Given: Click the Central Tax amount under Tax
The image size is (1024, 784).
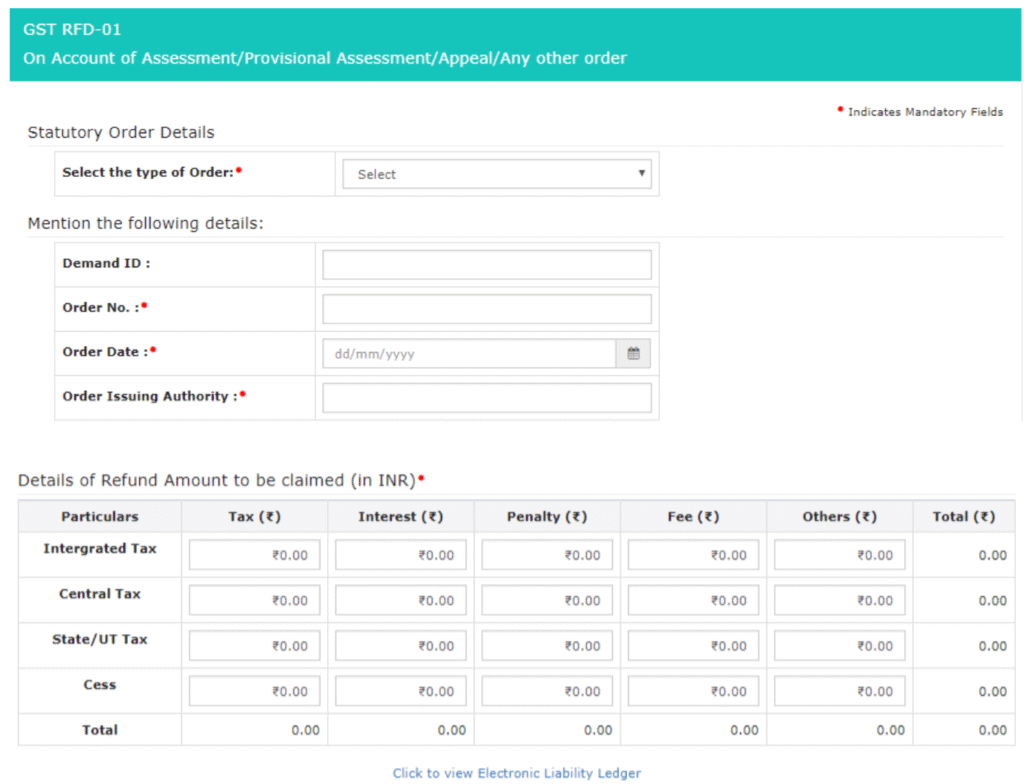Looking at the screenshot, I should 254,600.
